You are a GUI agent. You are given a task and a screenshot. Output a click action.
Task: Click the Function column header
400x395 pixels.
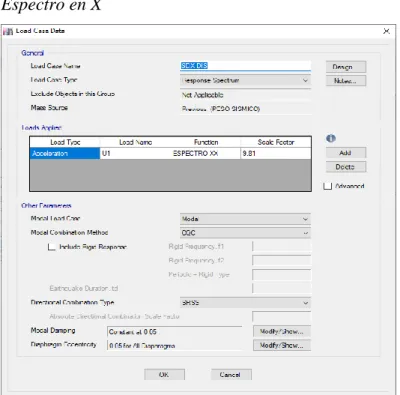(205, 142)
